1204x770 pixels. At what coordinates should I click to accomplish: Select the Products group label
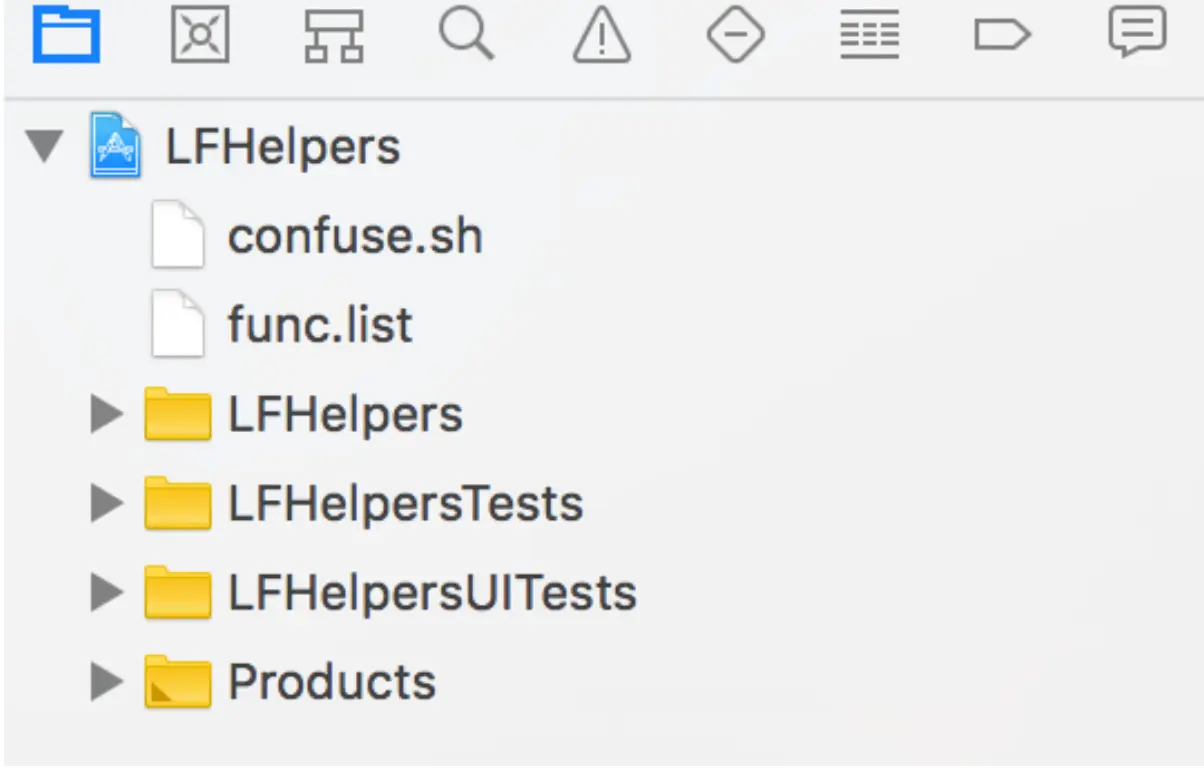pos(331,682)
